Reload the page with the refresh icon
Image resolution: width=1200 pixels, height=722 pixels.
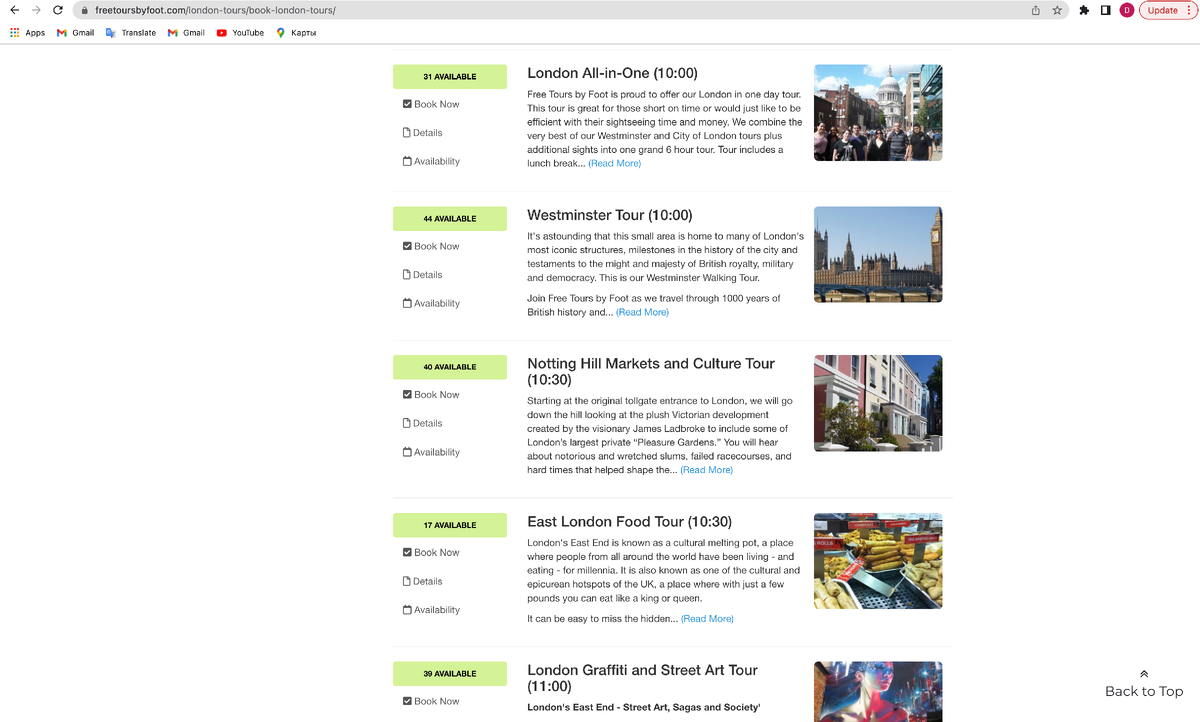pyautogui.click(x=58, y=10)
